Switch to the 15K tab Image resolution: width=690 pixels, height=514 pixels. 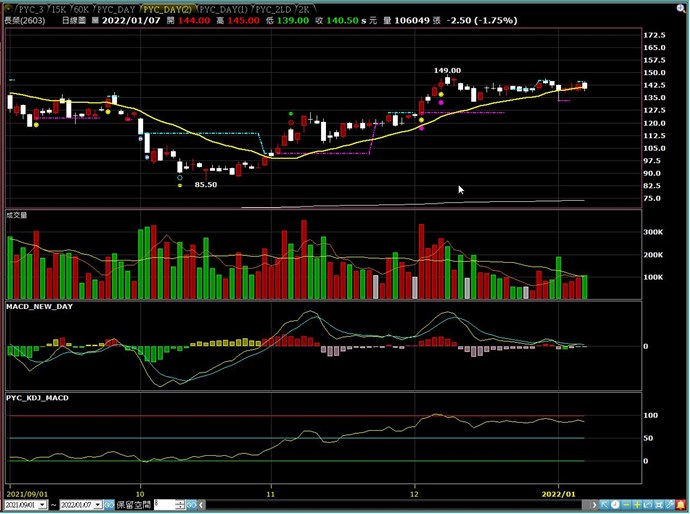click(58, 9)
